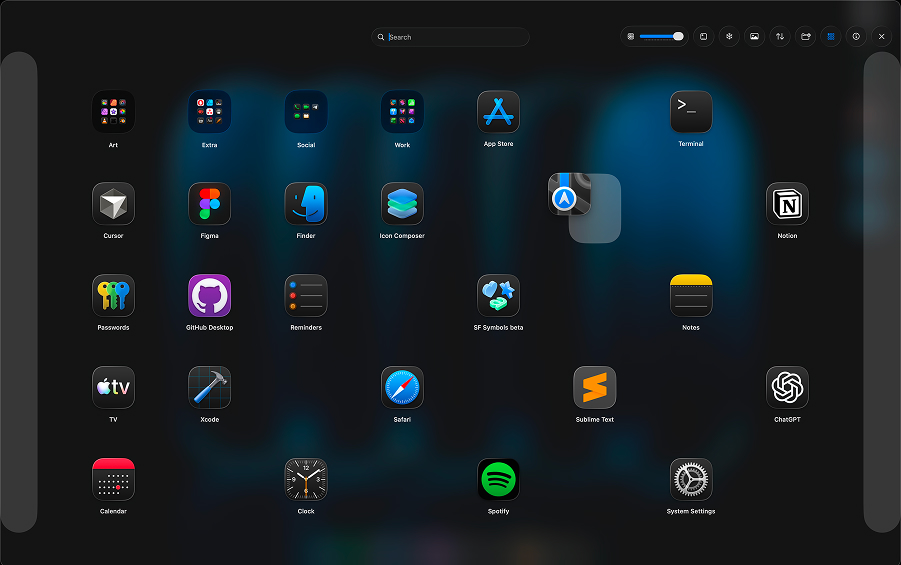This screenshot has width=901, height=565.
Task: Click the snowflake toolbar button
Action: pos(729,36)
